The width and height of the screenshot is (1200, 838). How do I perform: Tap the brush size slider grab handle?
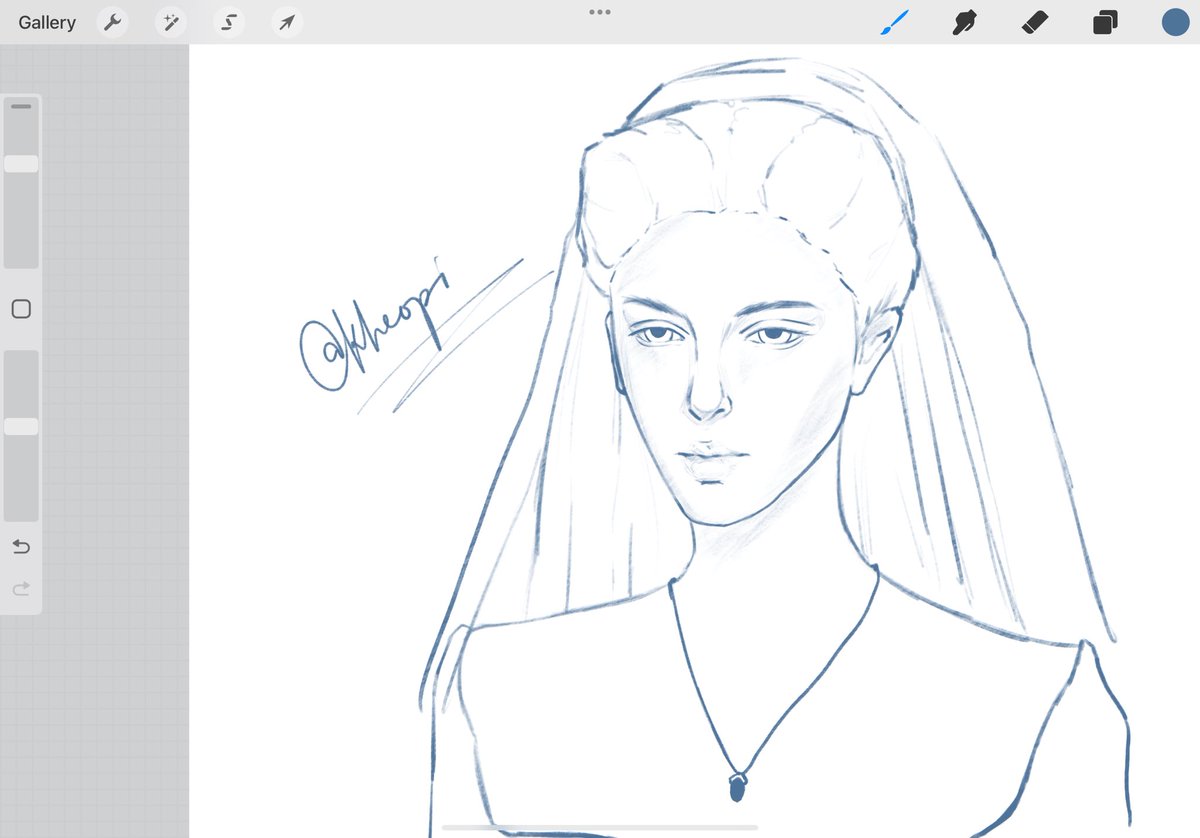(20, 163)
